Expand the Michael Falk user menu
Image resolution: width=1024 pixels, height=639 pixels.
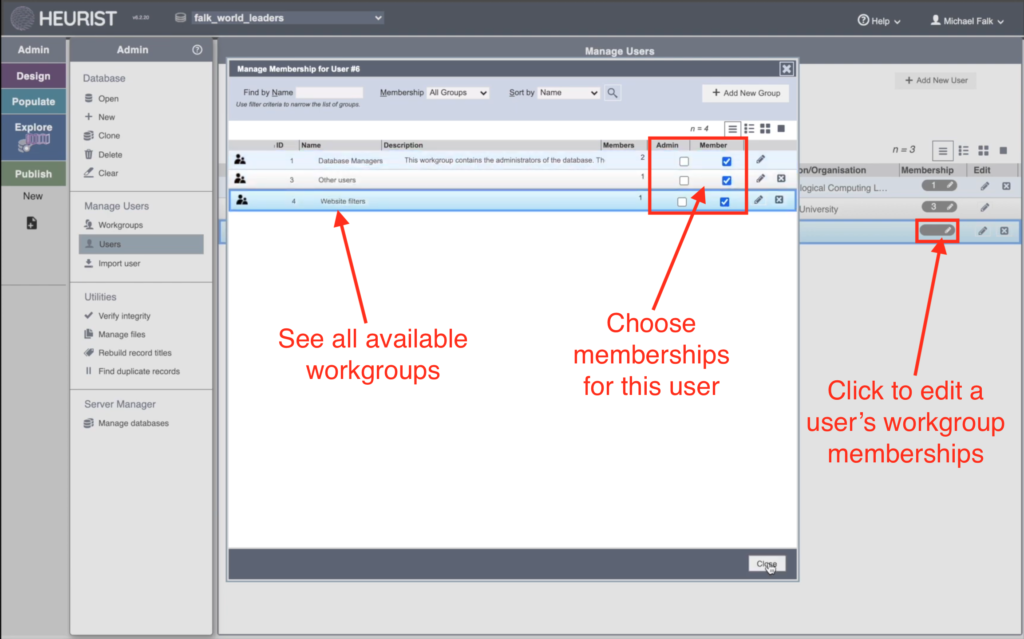pyautogui.click(x=967, y=21)
